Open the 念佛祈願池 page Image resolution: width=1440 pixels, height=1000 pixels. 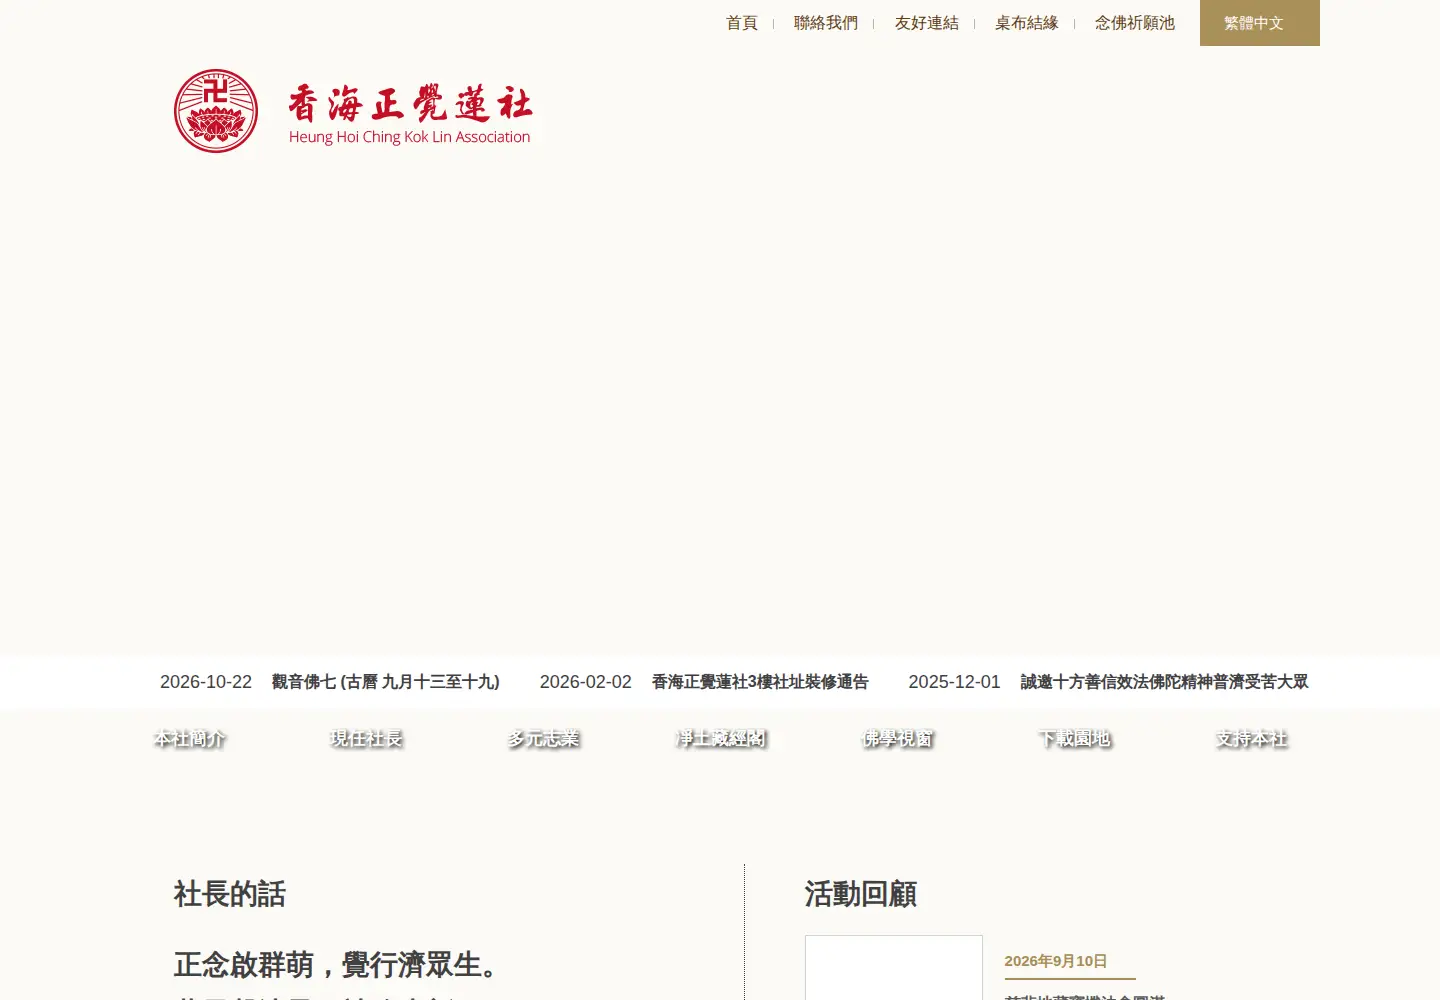point(1135,23)
